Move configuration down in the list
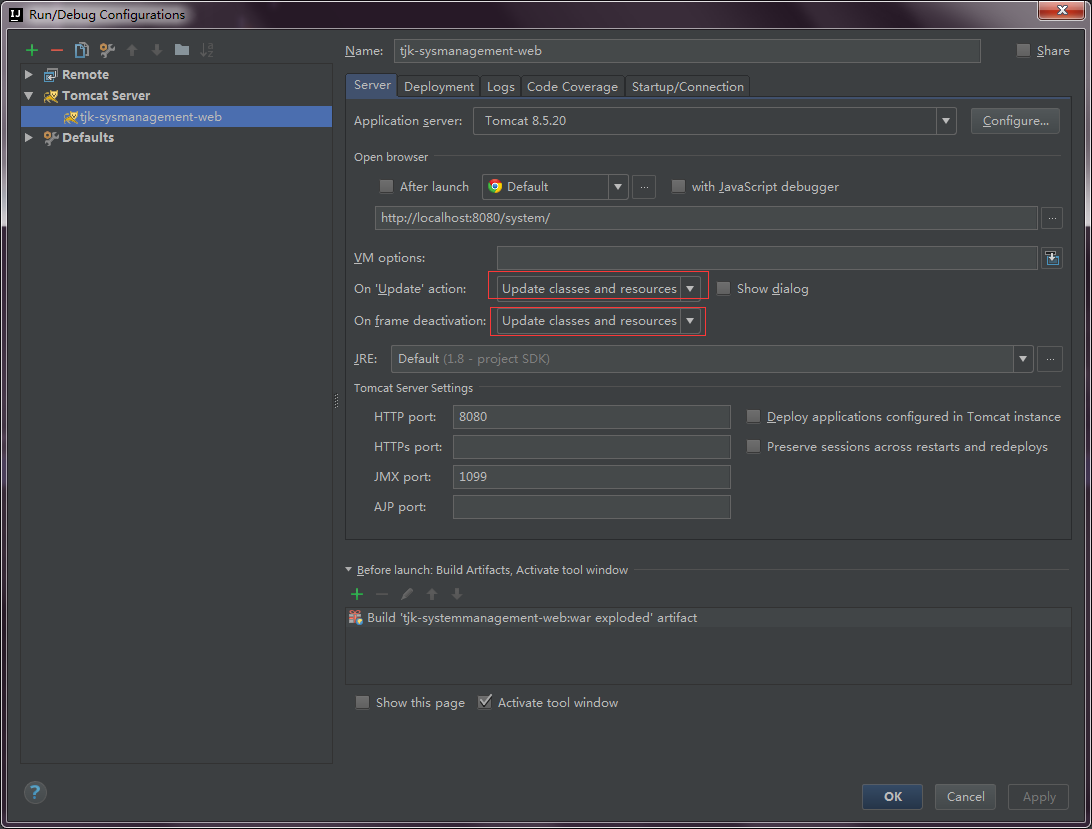This screenshot has height=829, width=1092. [x=157, y=50]
